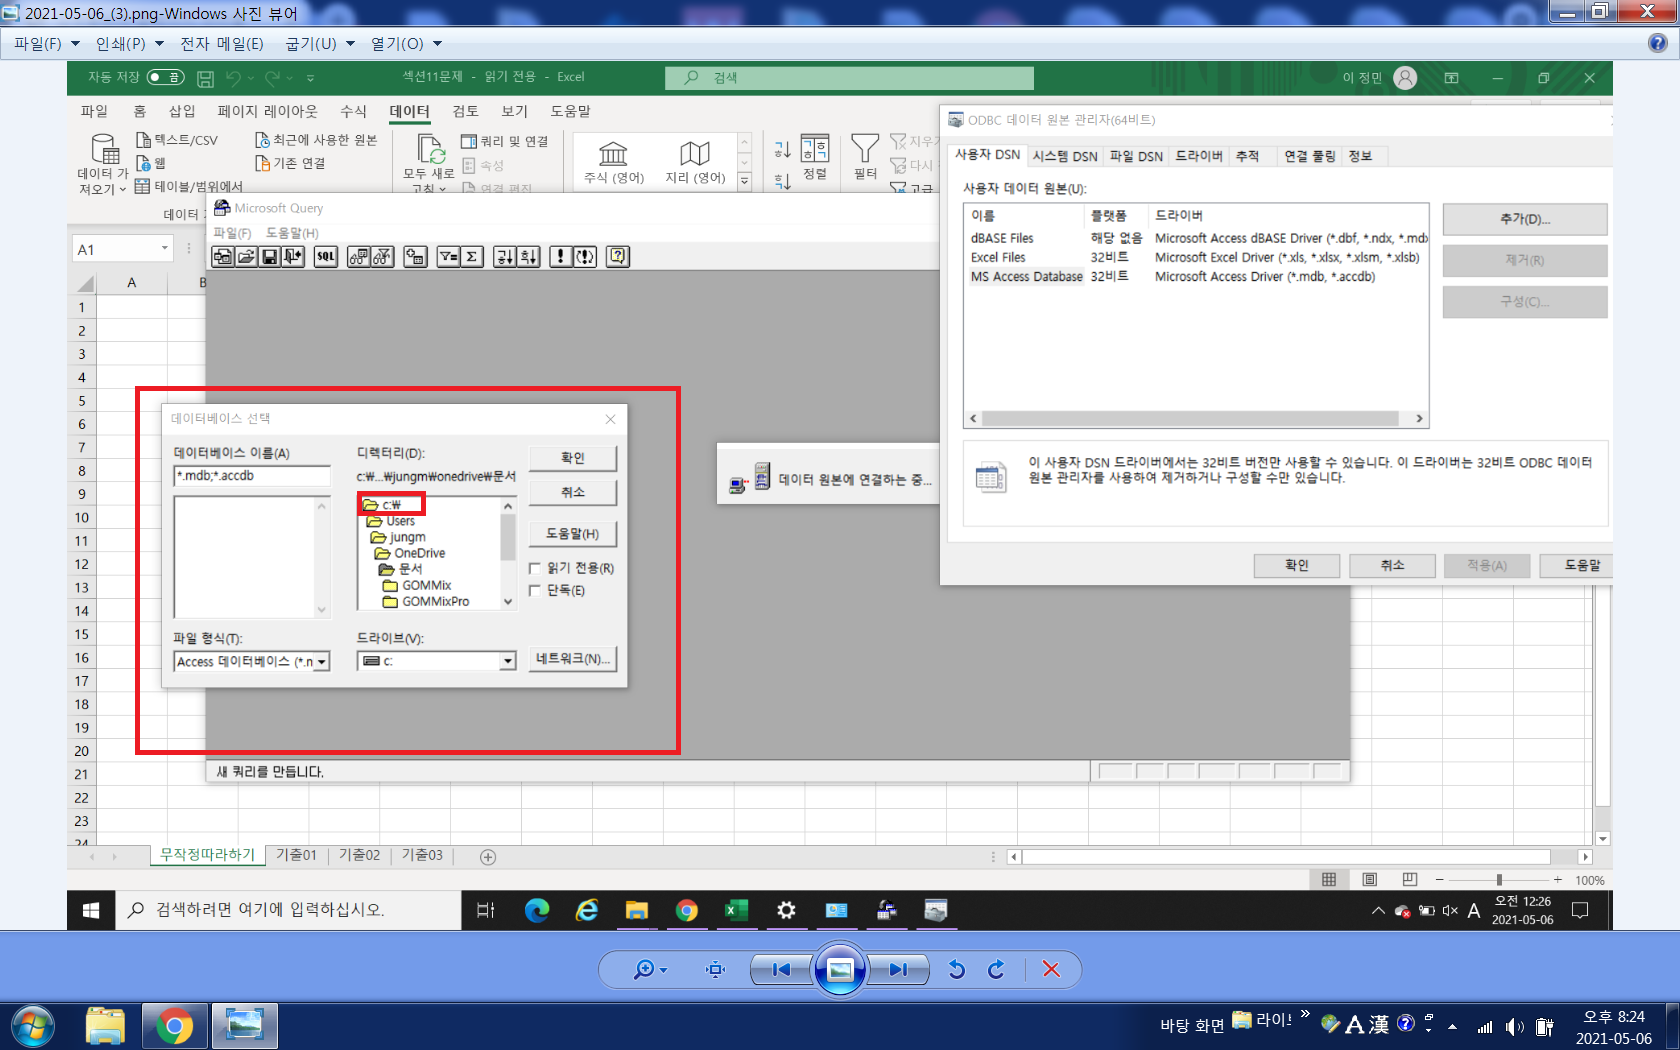Rotate the image clockwise
Viewport: 1680px width, 1050px height.
(x=996, y=969)
